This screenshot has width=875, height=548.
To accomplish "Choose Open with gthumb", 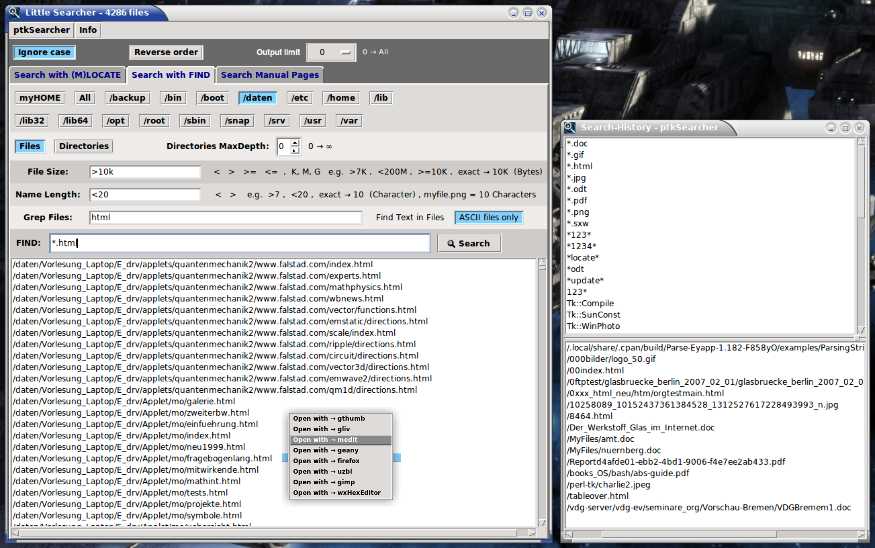I will pos(340,419).
